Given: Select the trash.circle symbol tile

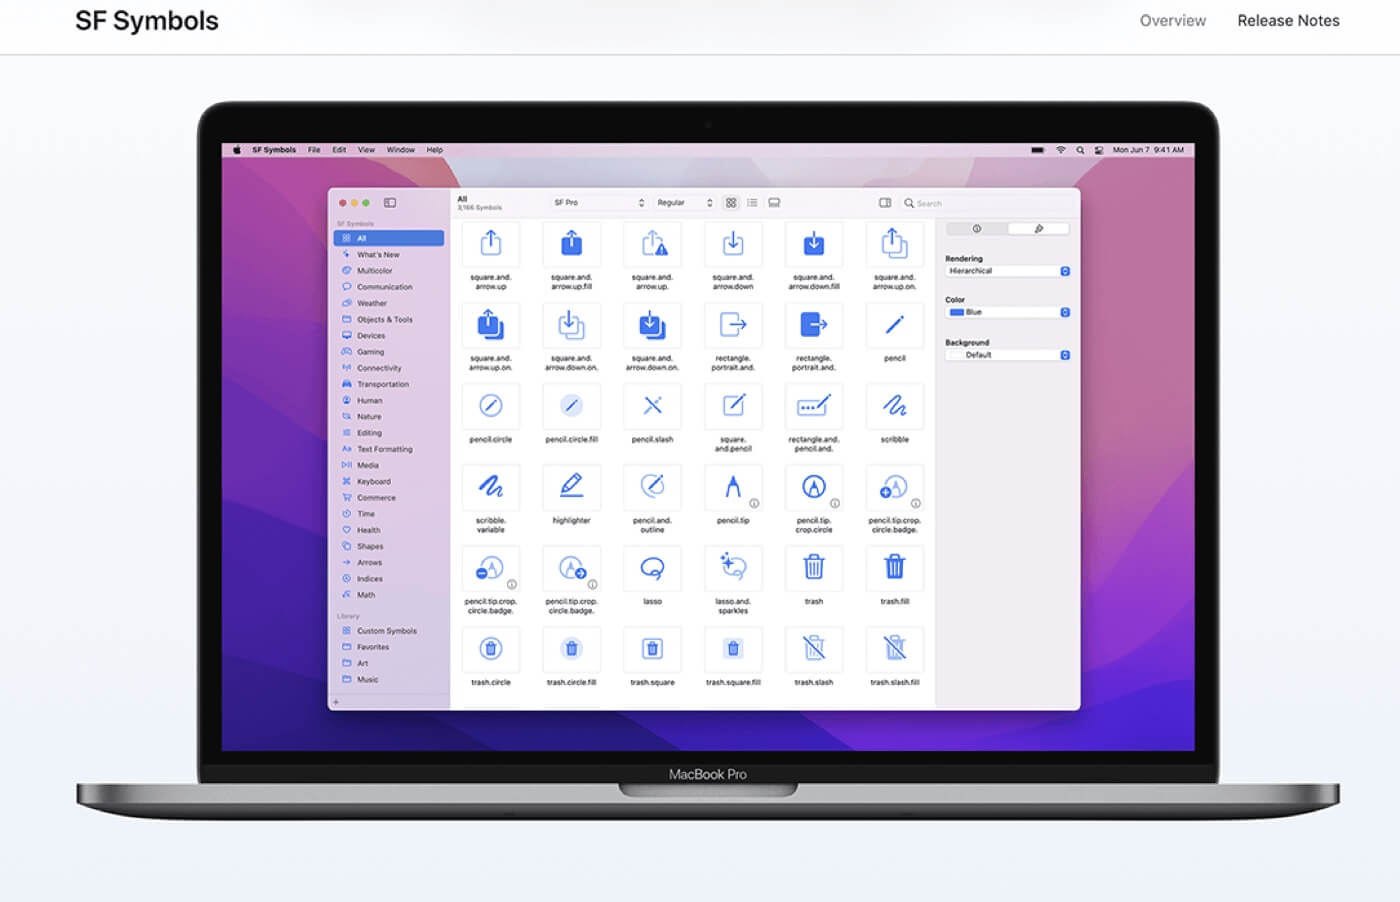Looking at the screenshot, I should tap(490, 649).
